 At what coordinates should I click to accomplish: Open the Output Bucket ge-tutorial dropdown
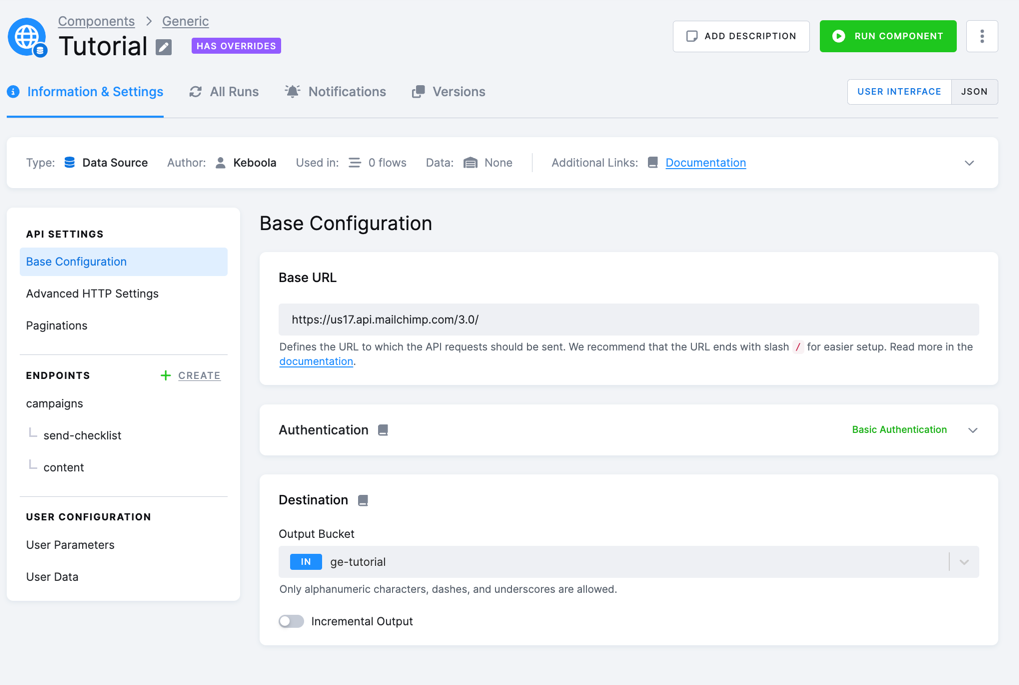click(x=628, y=562)
